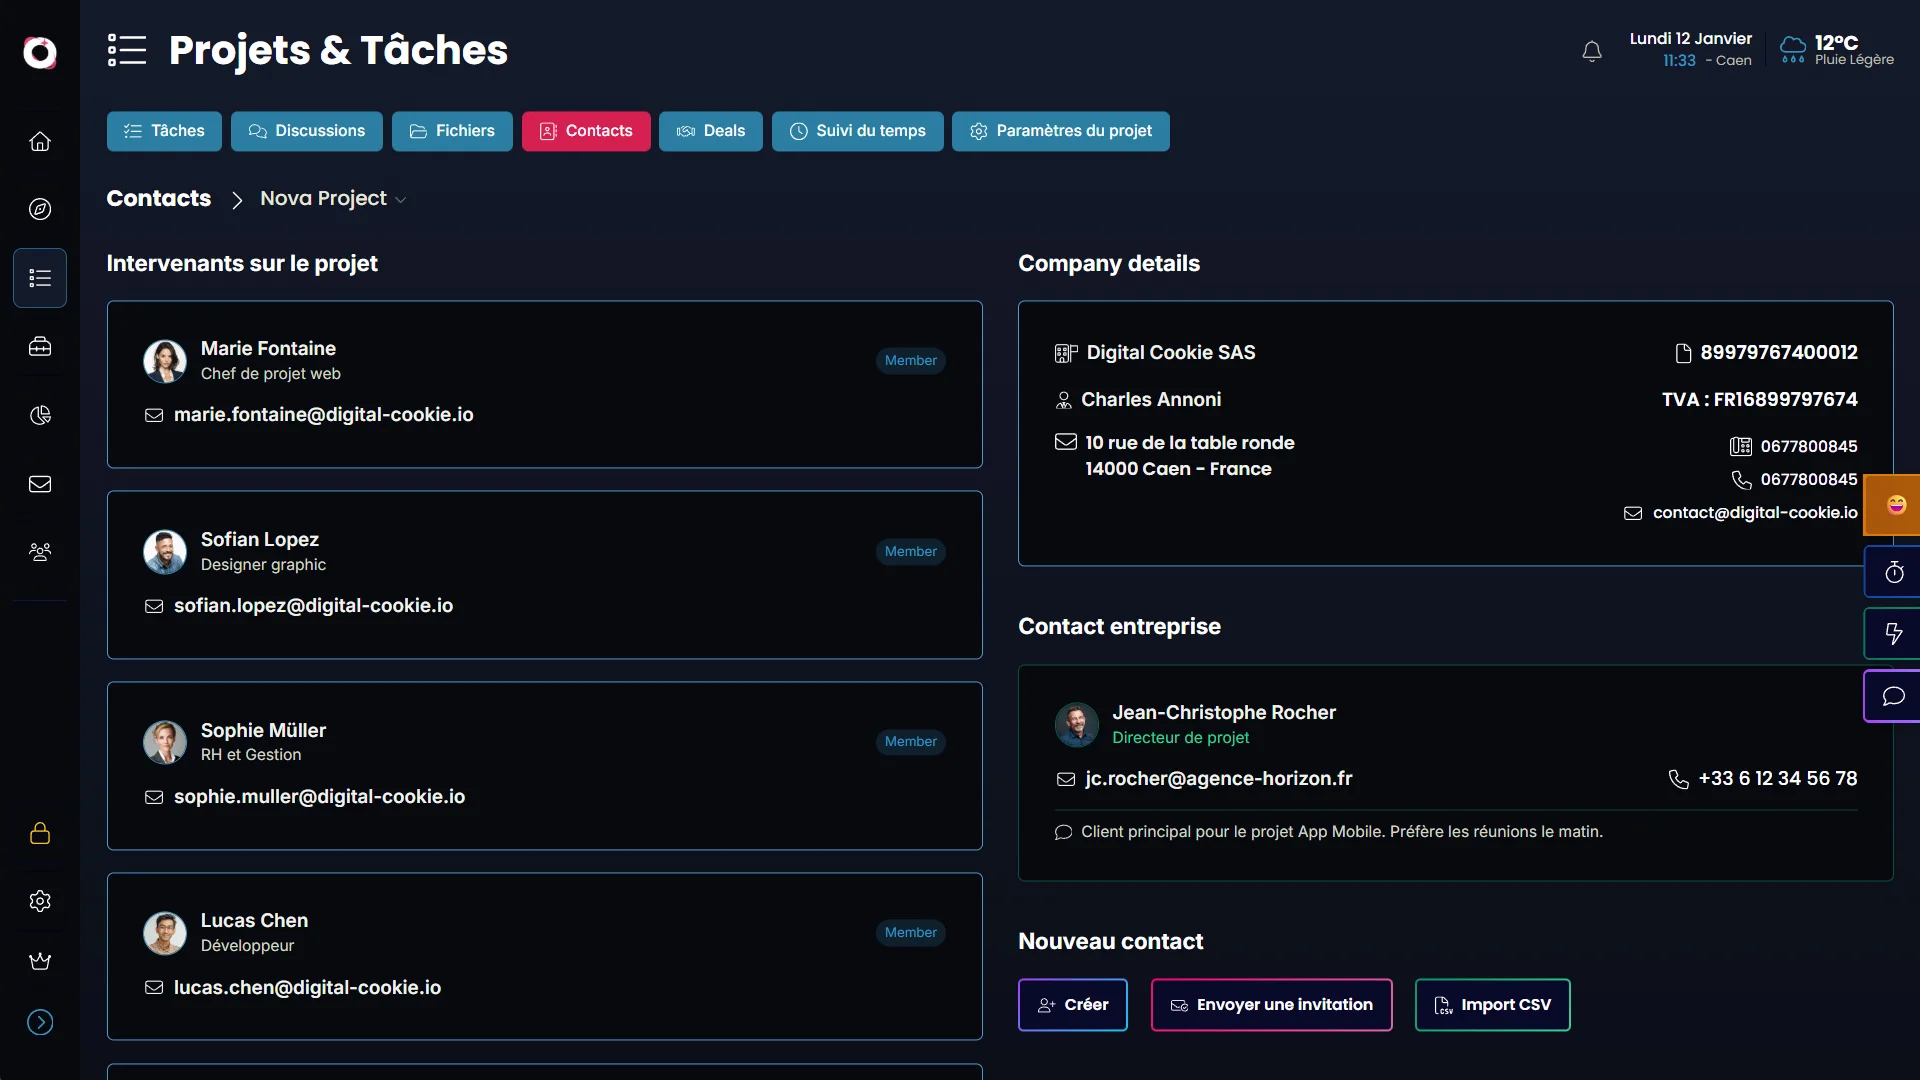
Task: Open the crown premium icon
Action: [40, 961]
